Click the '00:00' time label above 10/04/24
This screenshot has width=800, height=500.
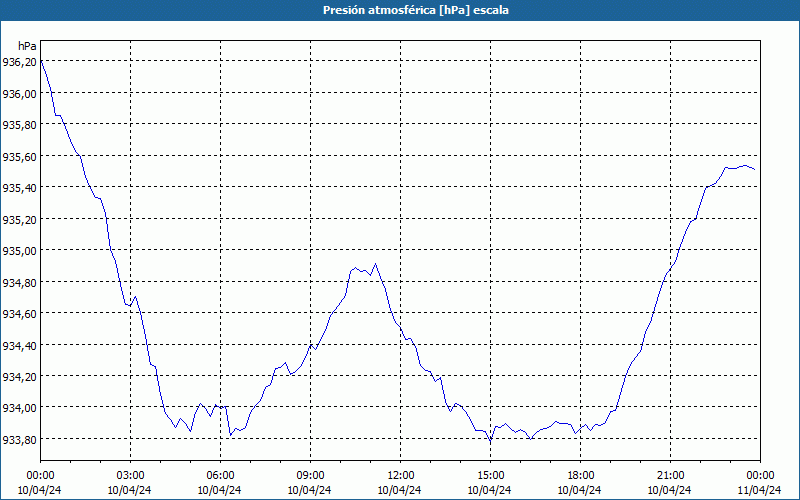pos(40,476)
